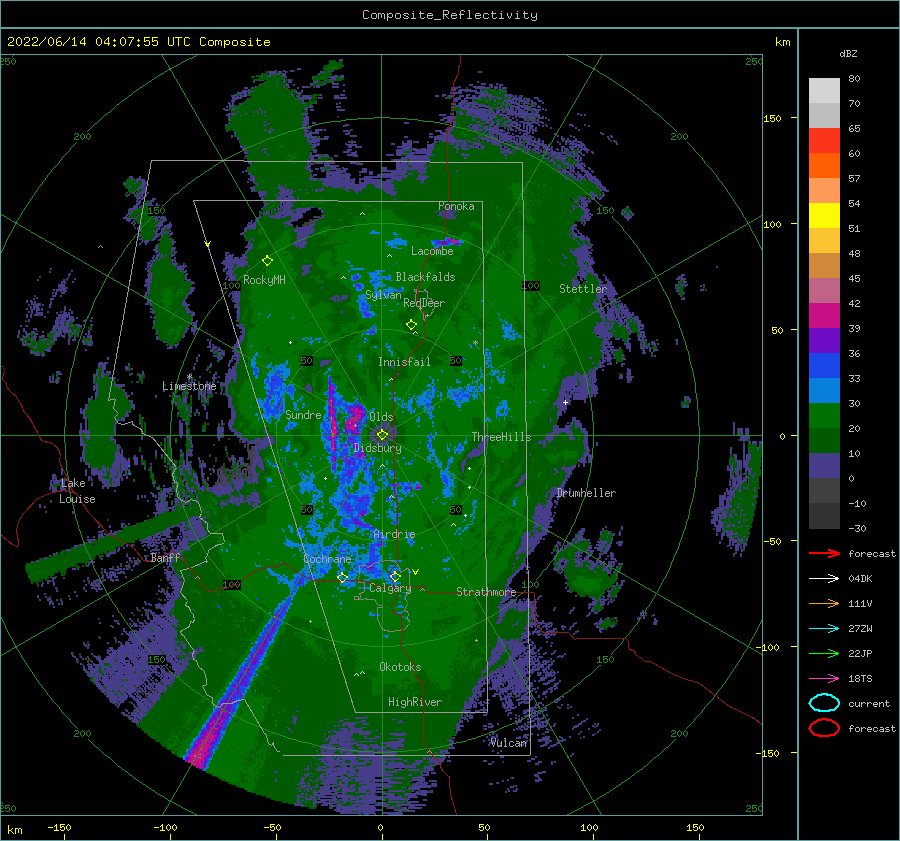Click the Limestone label

point(189,386)
